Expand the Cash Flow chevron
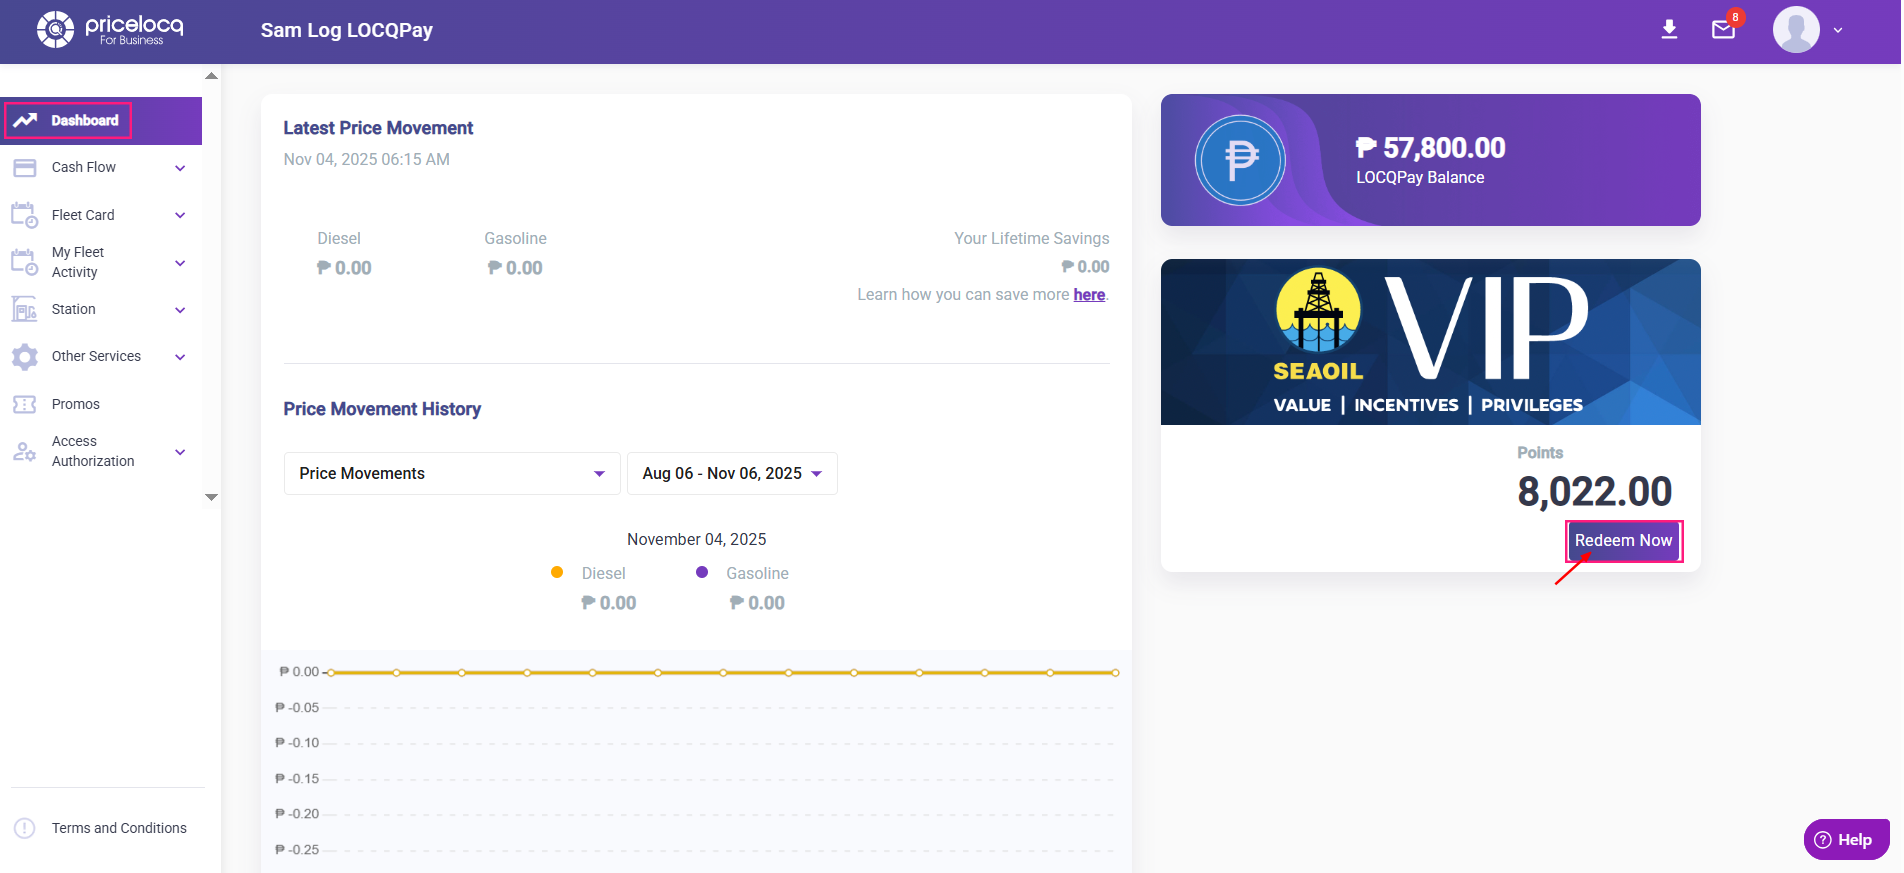Screen dimensions: 1904x873 click(180, 168)
